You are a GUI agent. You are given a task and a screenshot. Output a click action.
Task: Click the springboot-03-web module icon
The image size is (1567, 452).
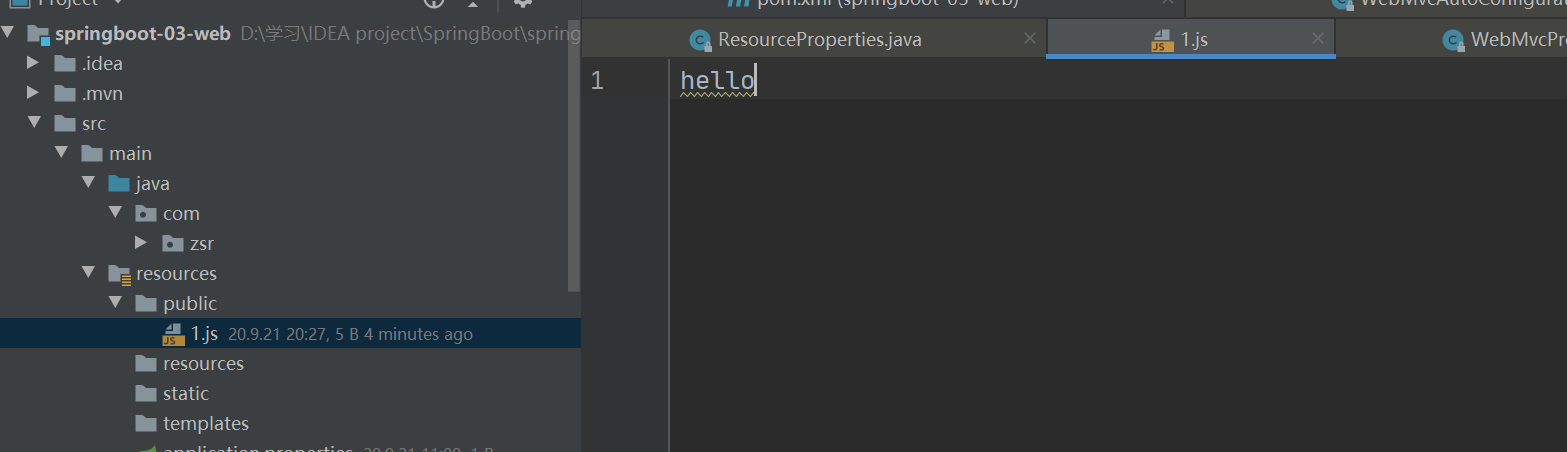pyautogui.click(x=39, y=34)
